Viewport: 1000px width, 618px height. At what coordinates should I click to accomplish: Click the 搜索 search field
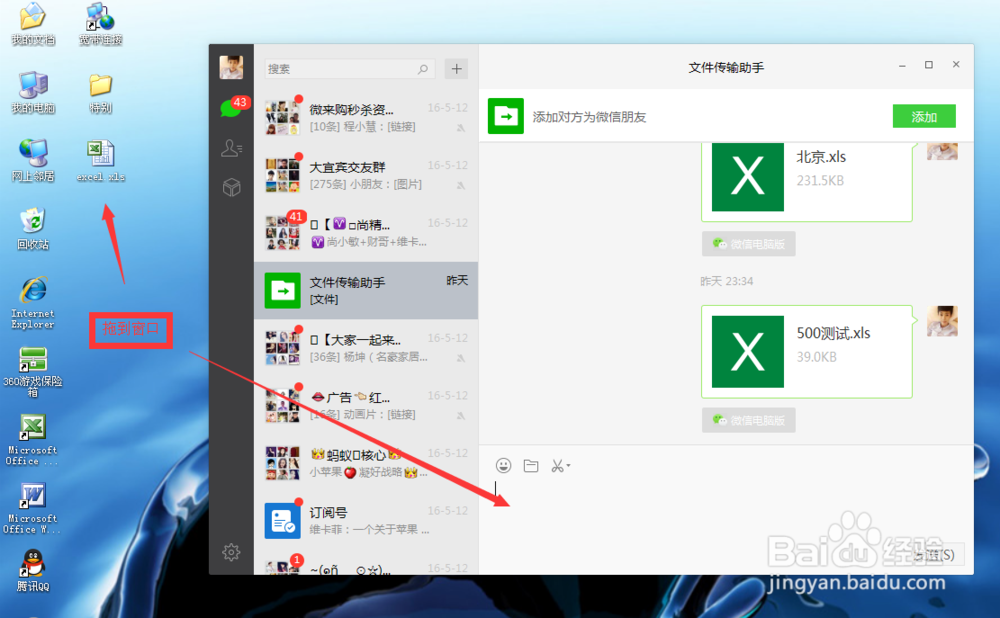(x=349, y=69)
